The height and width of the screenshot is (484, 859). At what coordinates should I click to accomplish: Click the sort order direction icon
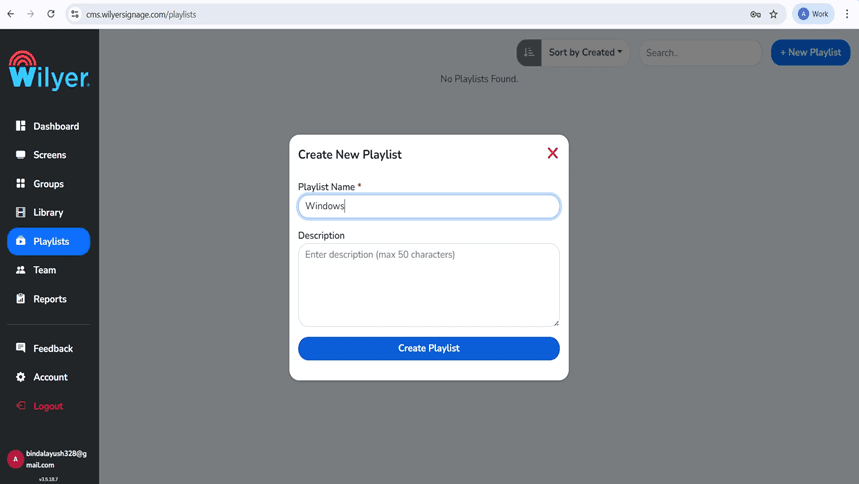[529, 53]
